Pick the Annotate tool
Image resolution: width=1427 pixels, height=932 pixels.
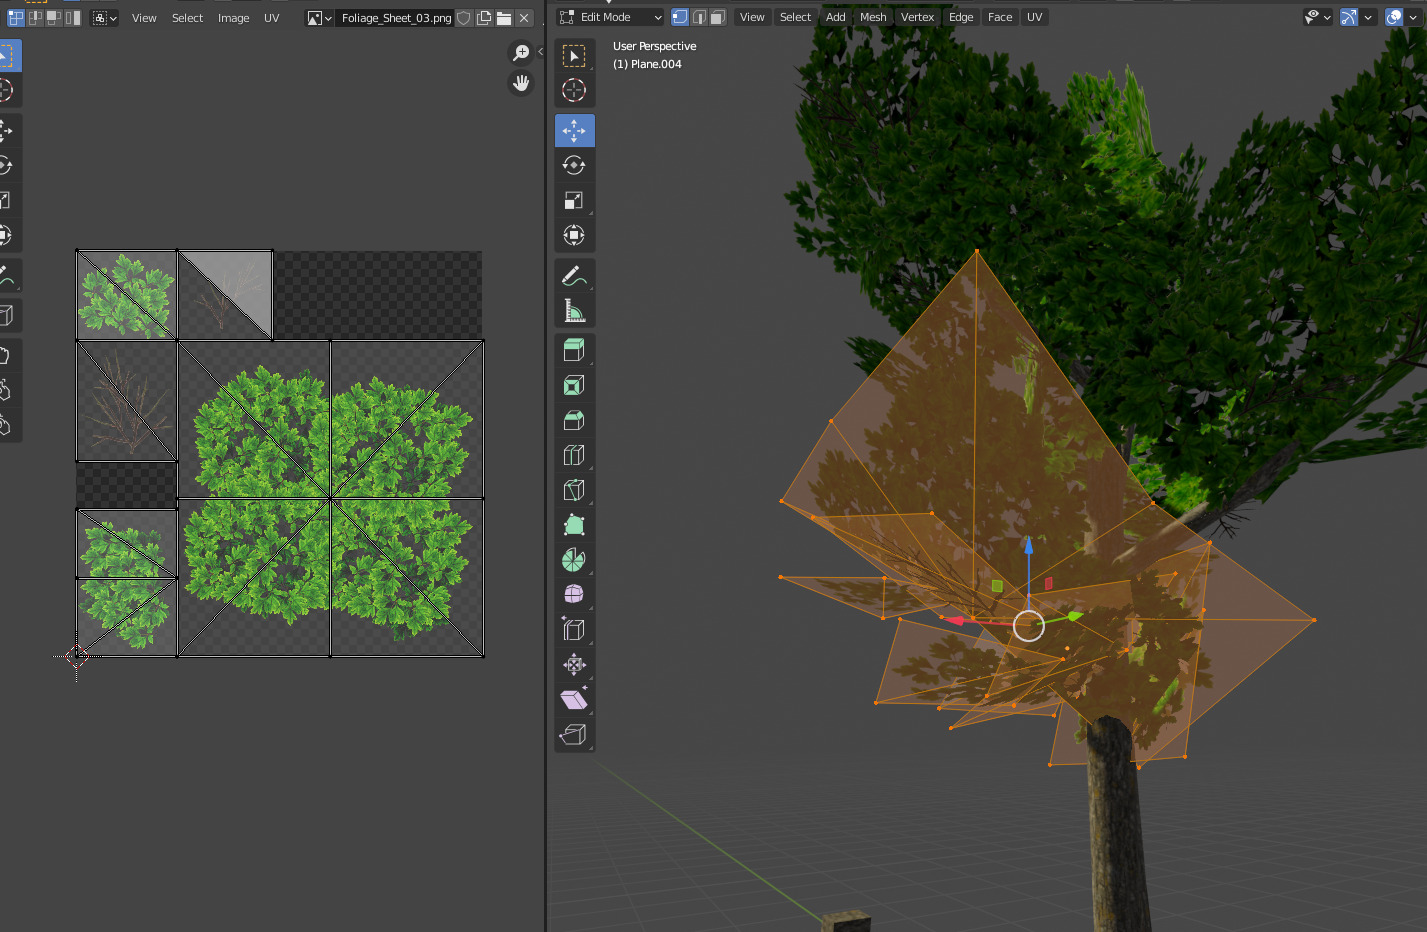point(575,275)
